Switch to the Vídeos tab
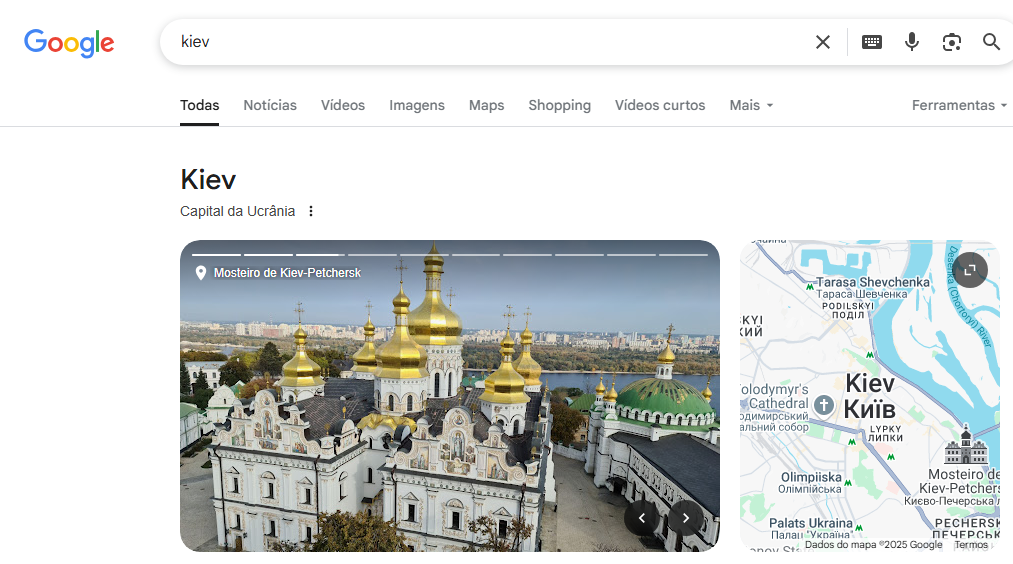 (343, 105)
